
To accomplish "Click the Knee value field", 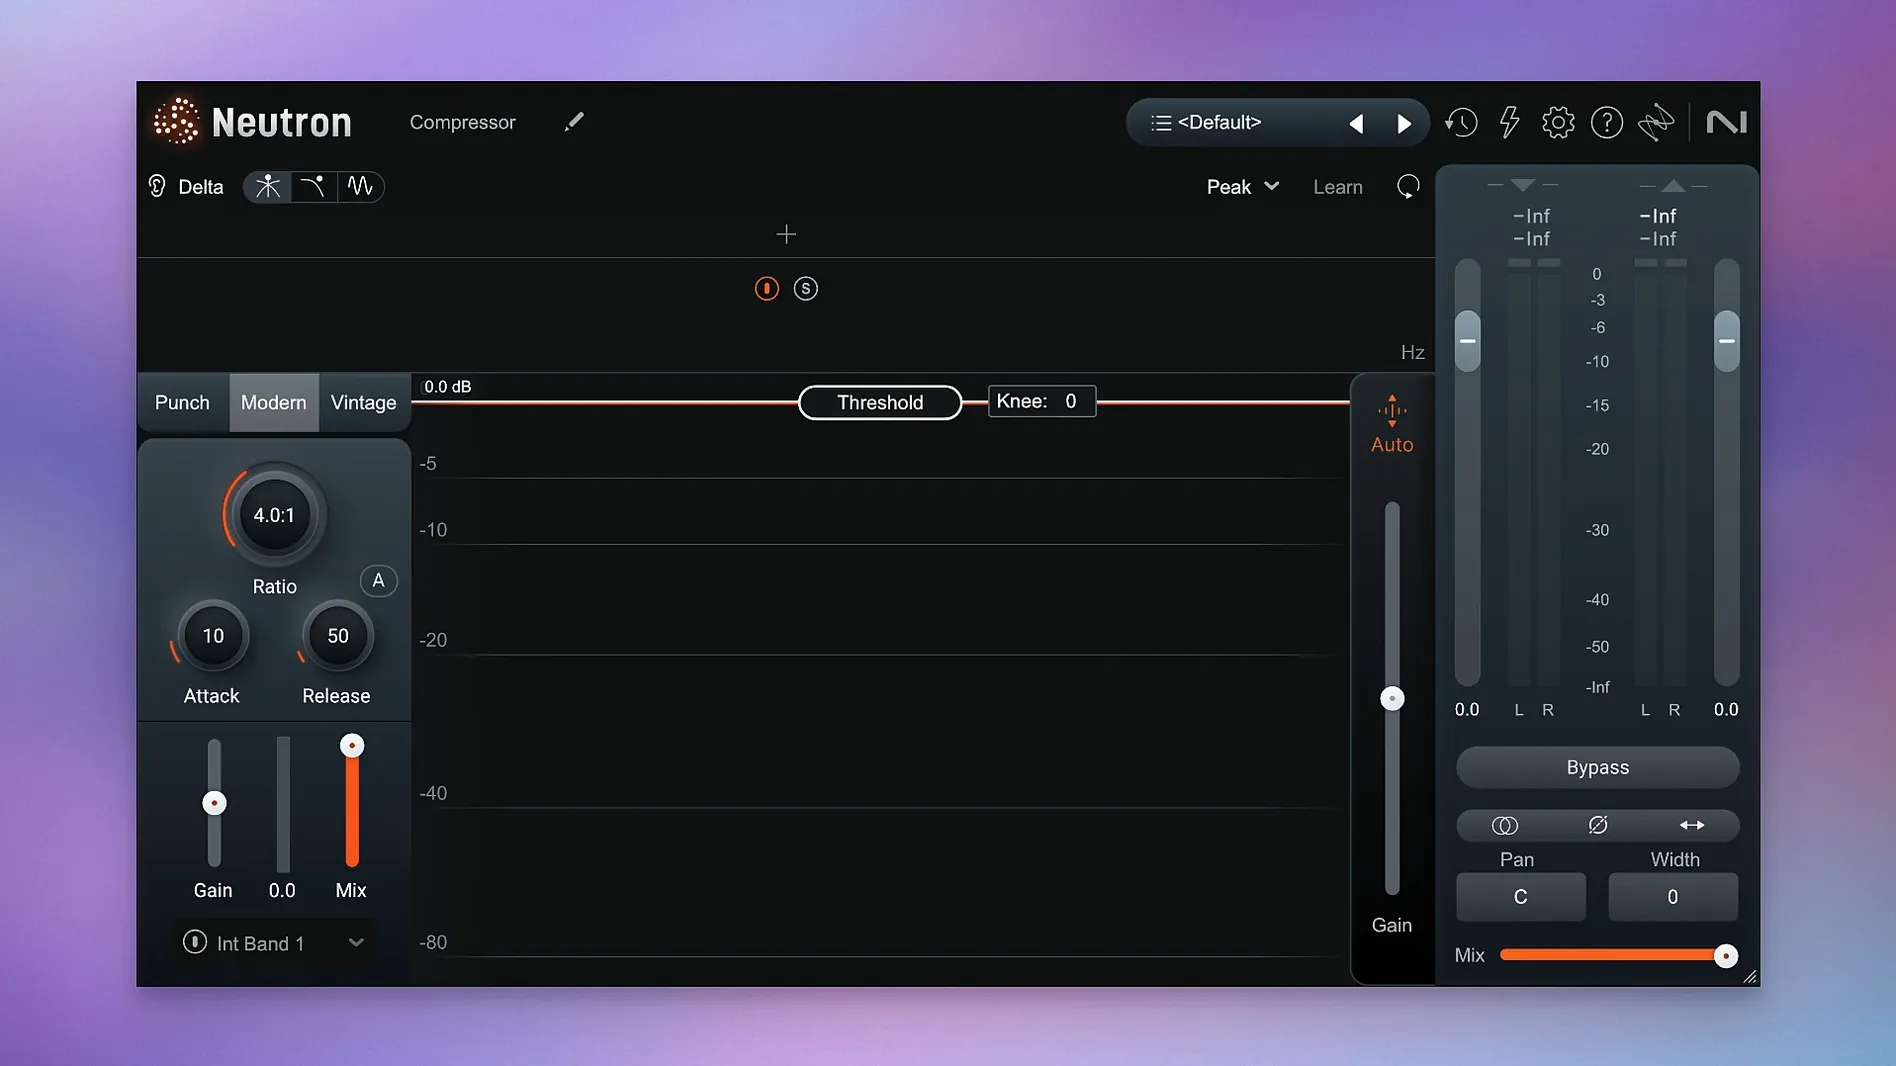I will (1042, 401).
